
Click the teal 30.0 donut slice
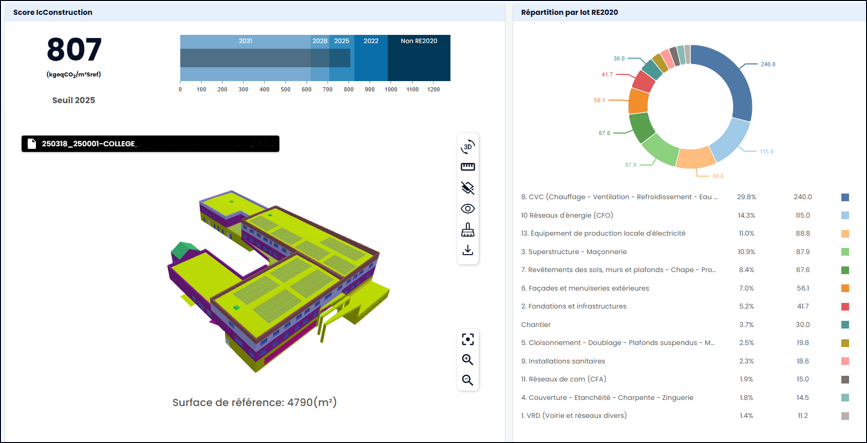pos(652,69)
